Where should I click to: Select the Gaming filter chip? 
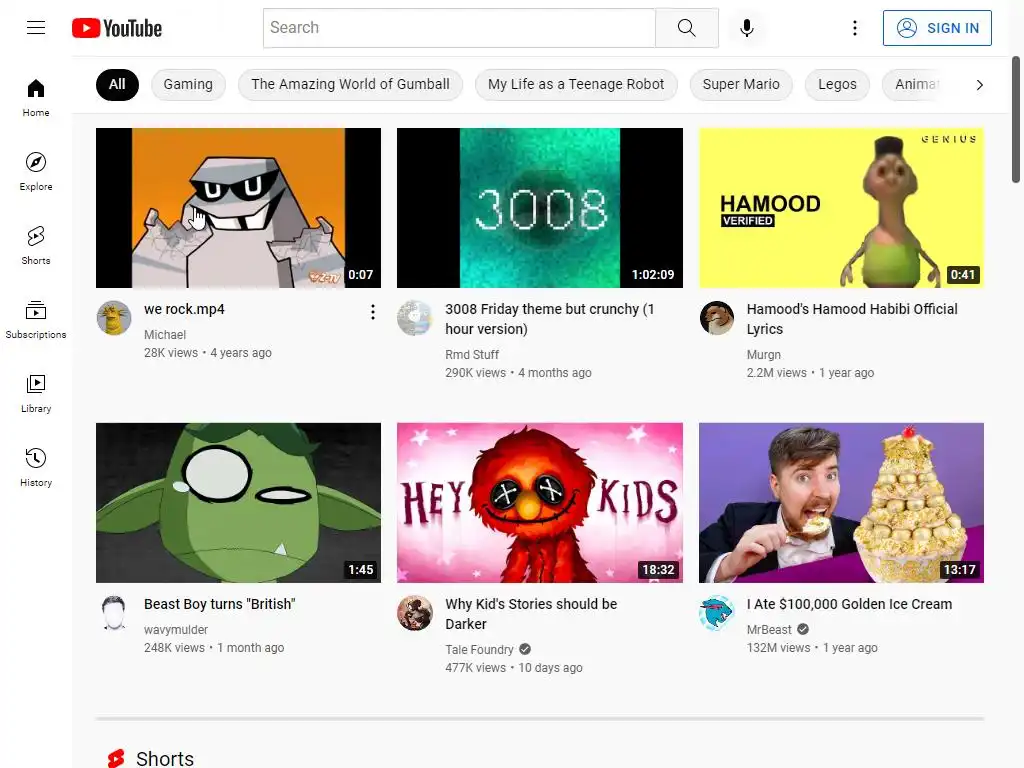(x=188, y=84)
